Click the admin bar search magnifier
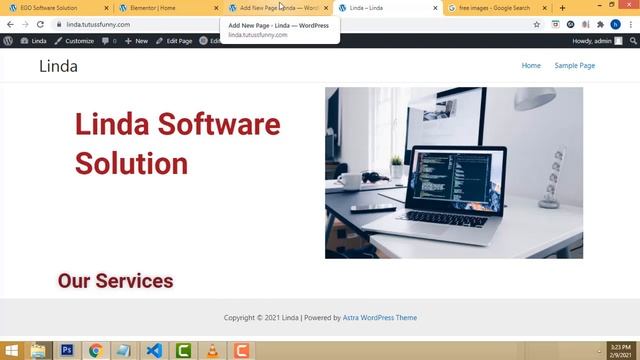 pos(633,41)
